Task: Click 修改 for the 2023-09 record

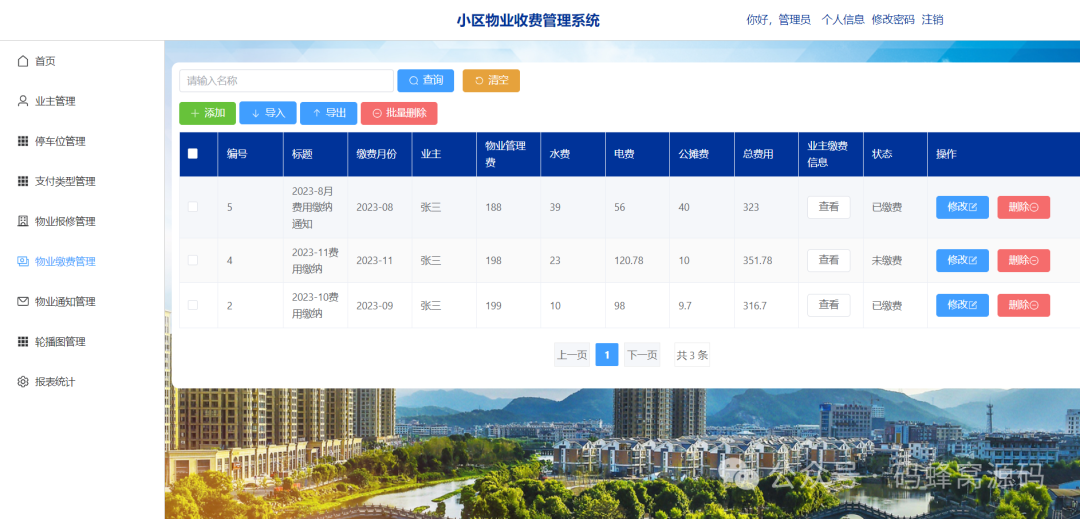Action: (962, 305)
